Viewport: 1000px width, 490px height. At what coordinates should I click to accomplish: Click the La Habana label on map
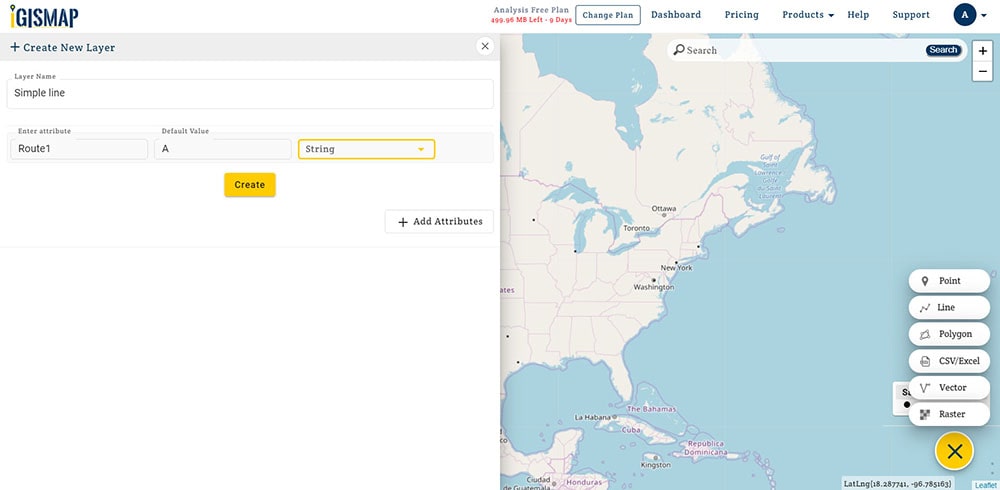coord(592,417)
